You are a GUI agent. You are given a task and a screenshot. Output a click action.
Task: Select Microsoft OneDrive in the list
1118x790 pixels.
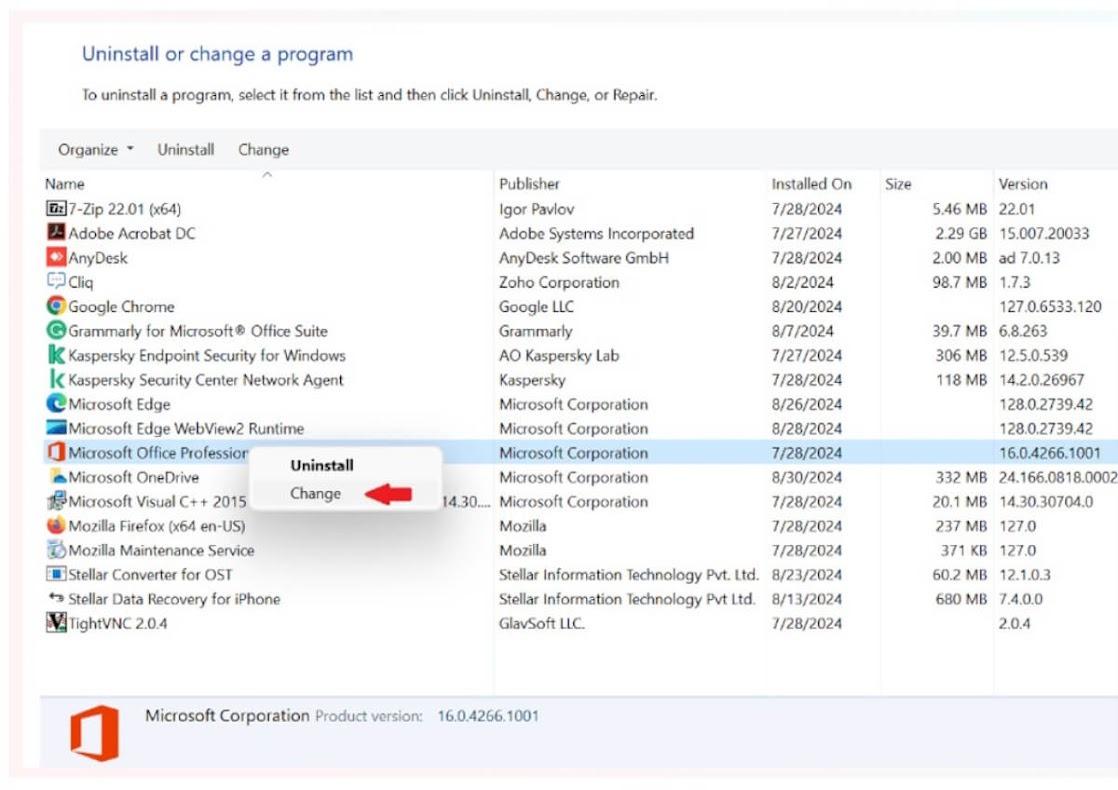tap(133, 477)
